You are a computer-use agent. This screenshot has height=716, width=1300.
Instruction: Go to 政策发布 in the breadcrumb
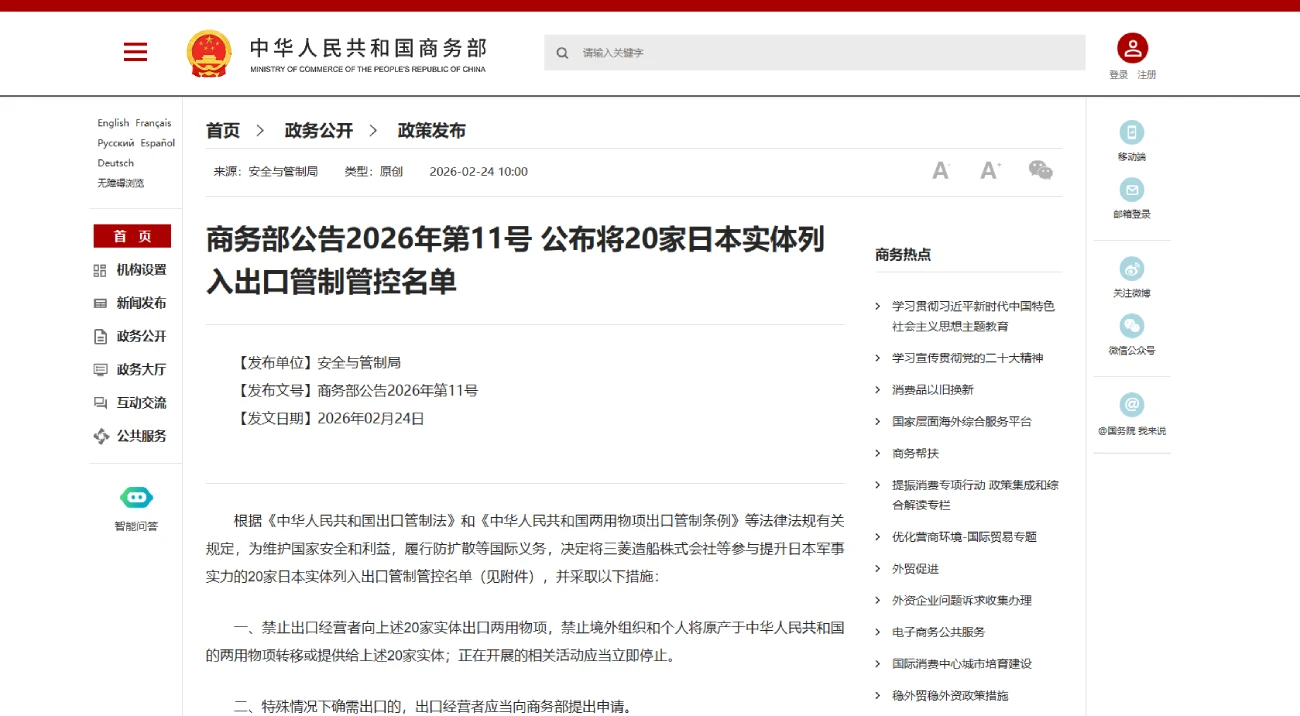(x=431, y=131)
